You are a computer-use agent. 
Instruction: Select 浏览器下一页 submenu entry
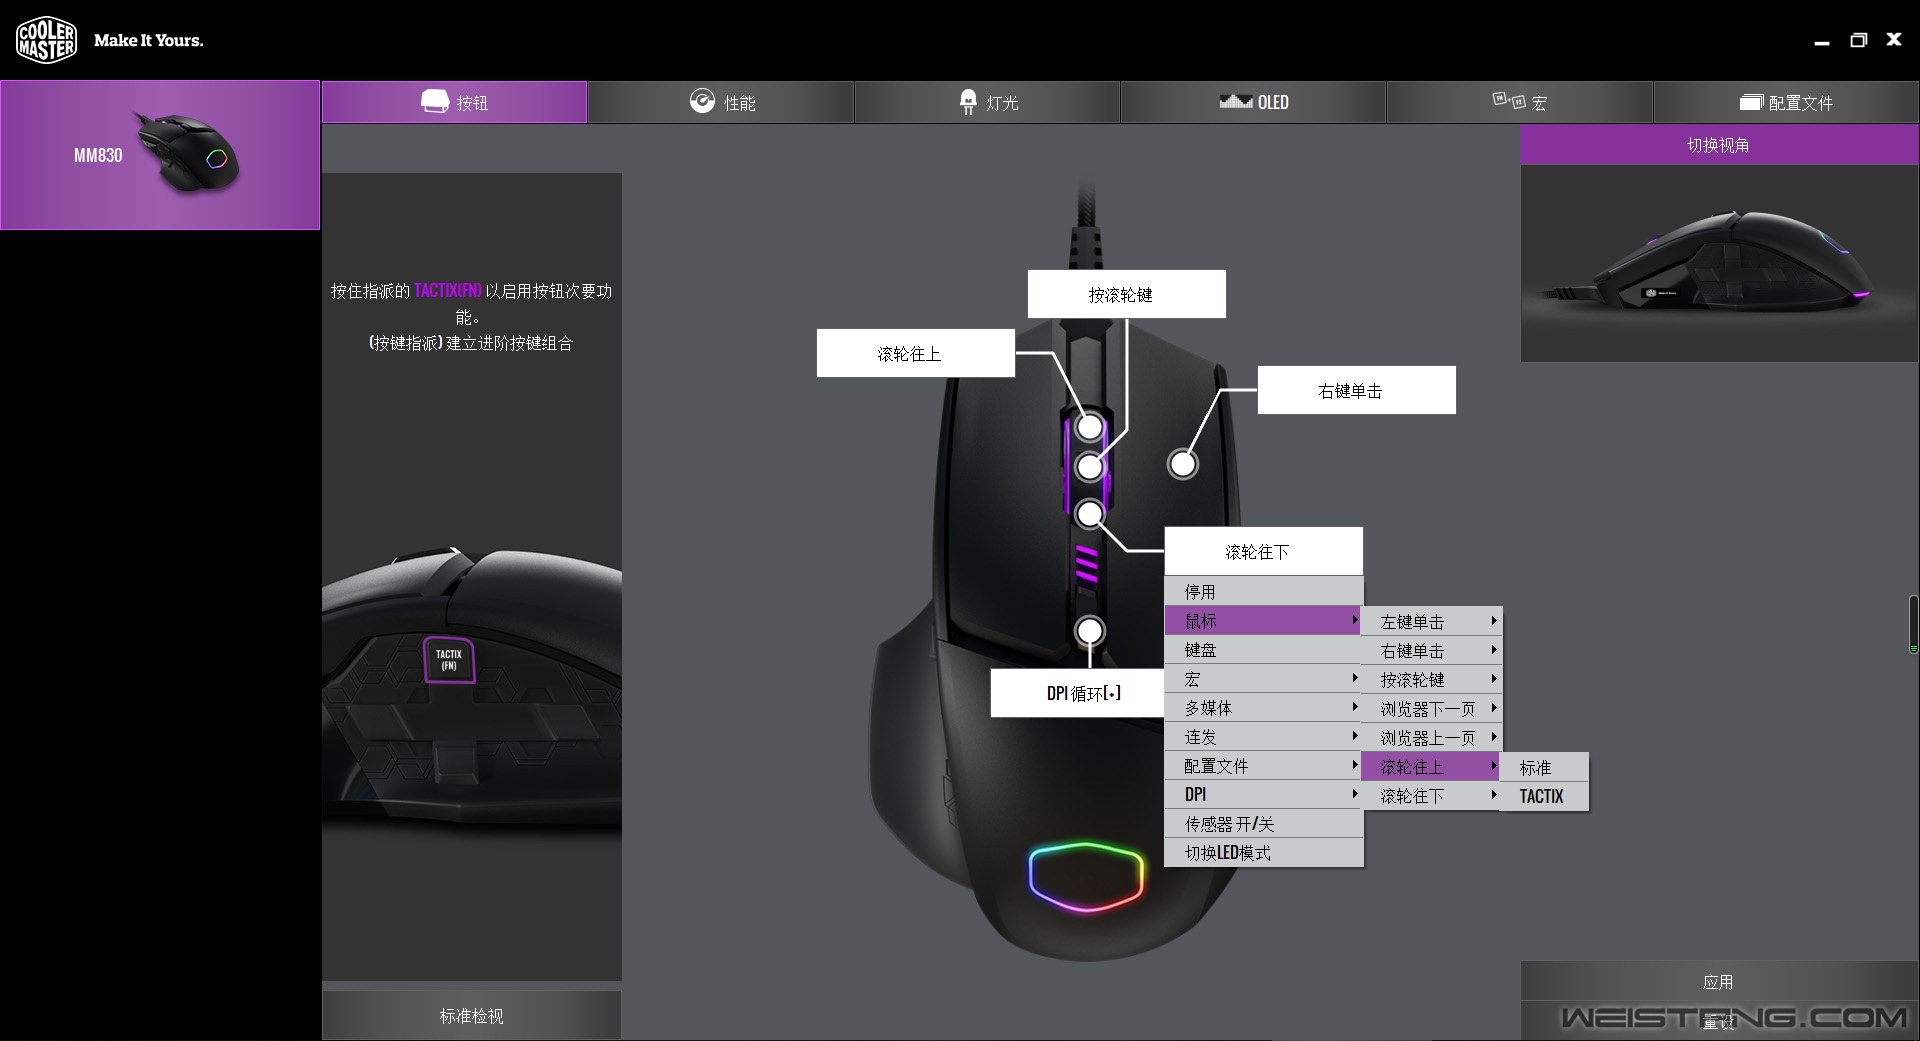coord(1432,708)
